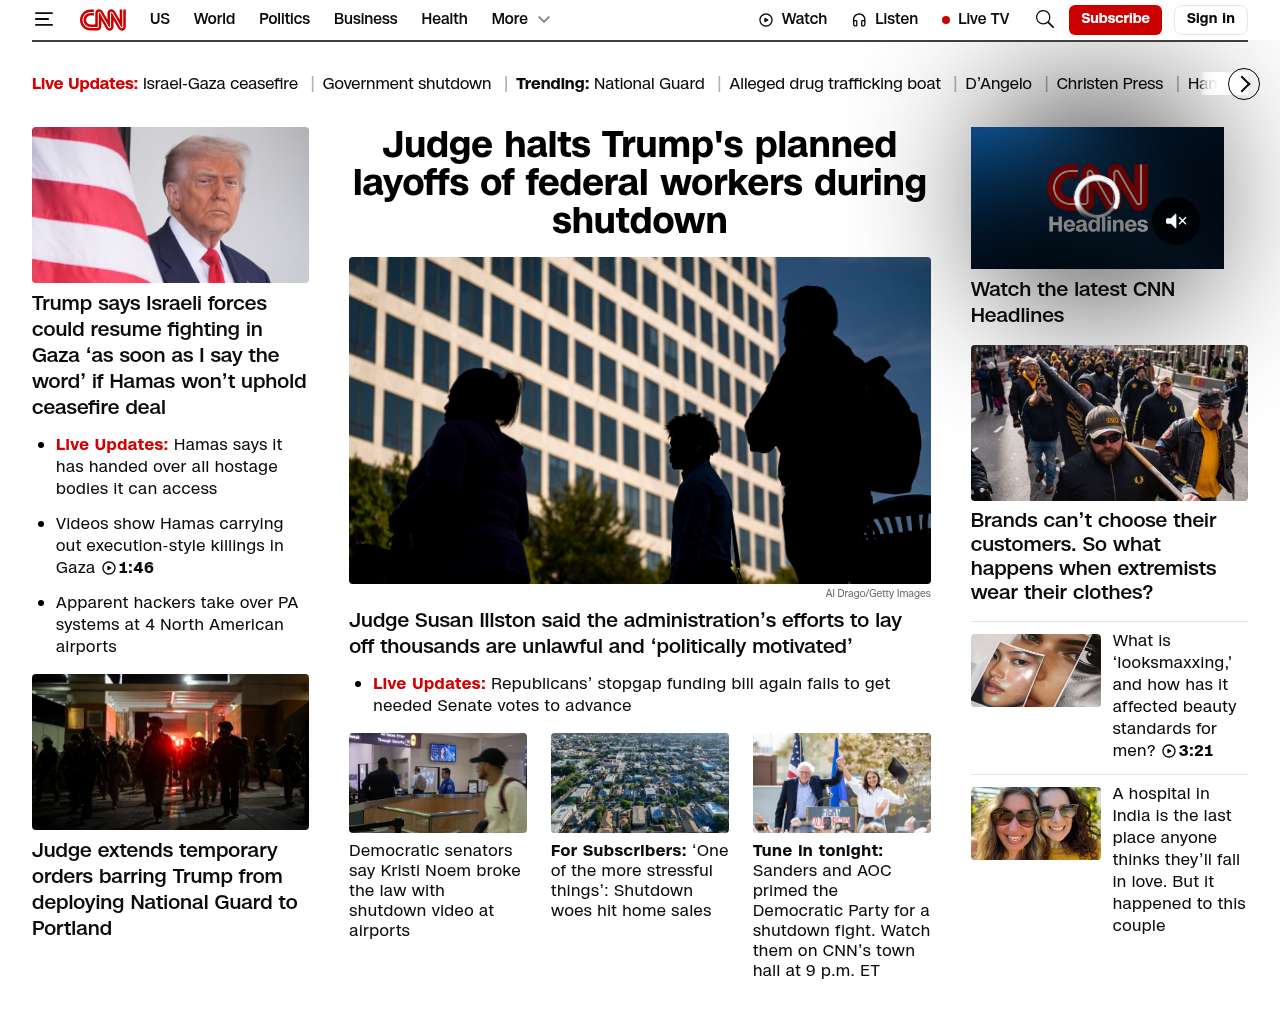This screenshot has width=1280, height=1024.
Task: Click the CNN logo
Action: click(x=103, y=19)
